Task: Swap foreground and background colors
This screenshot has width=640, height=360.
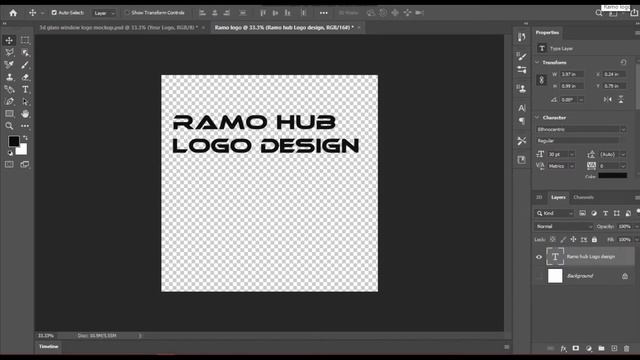Action: click(x=26, y=138)
